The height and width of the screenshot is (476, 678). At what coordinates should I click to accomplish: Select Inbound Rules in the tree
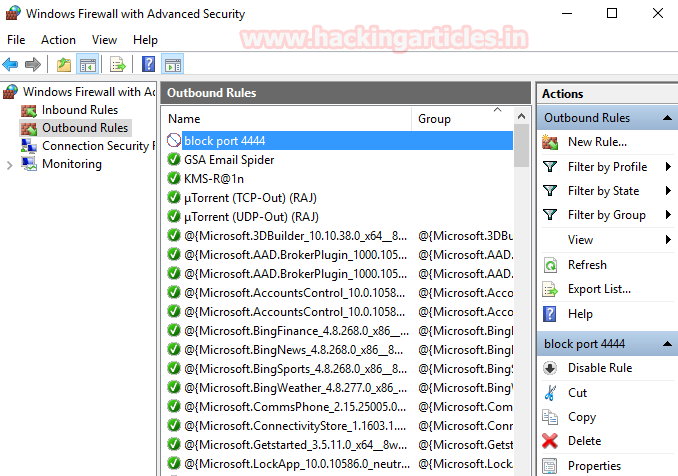point(79,110)
